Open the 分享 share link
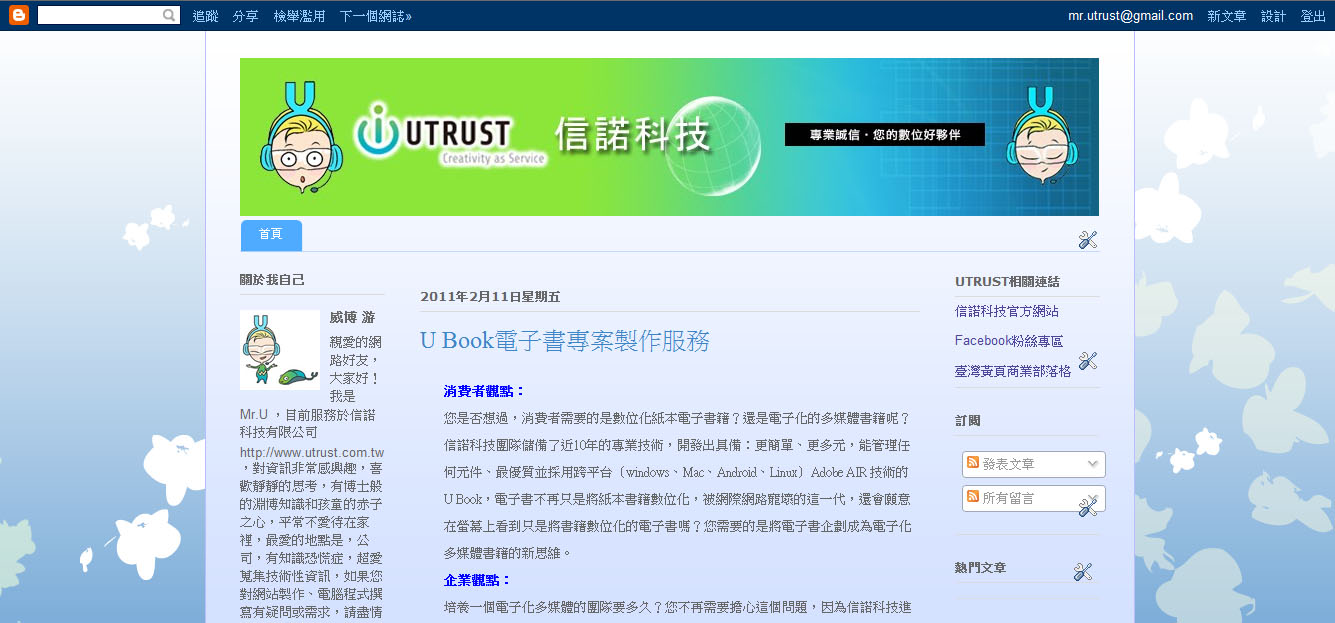 tap(245, 16)
